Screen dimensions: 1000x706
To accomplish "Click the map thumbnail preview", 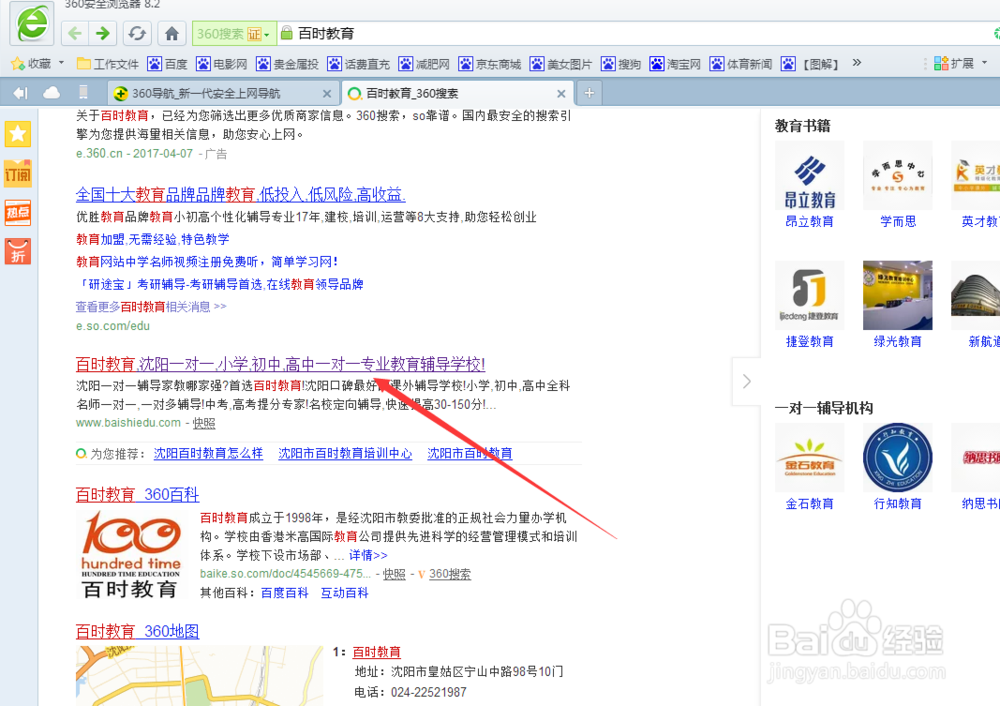I will pyautogui.click(x=200, y=676).
